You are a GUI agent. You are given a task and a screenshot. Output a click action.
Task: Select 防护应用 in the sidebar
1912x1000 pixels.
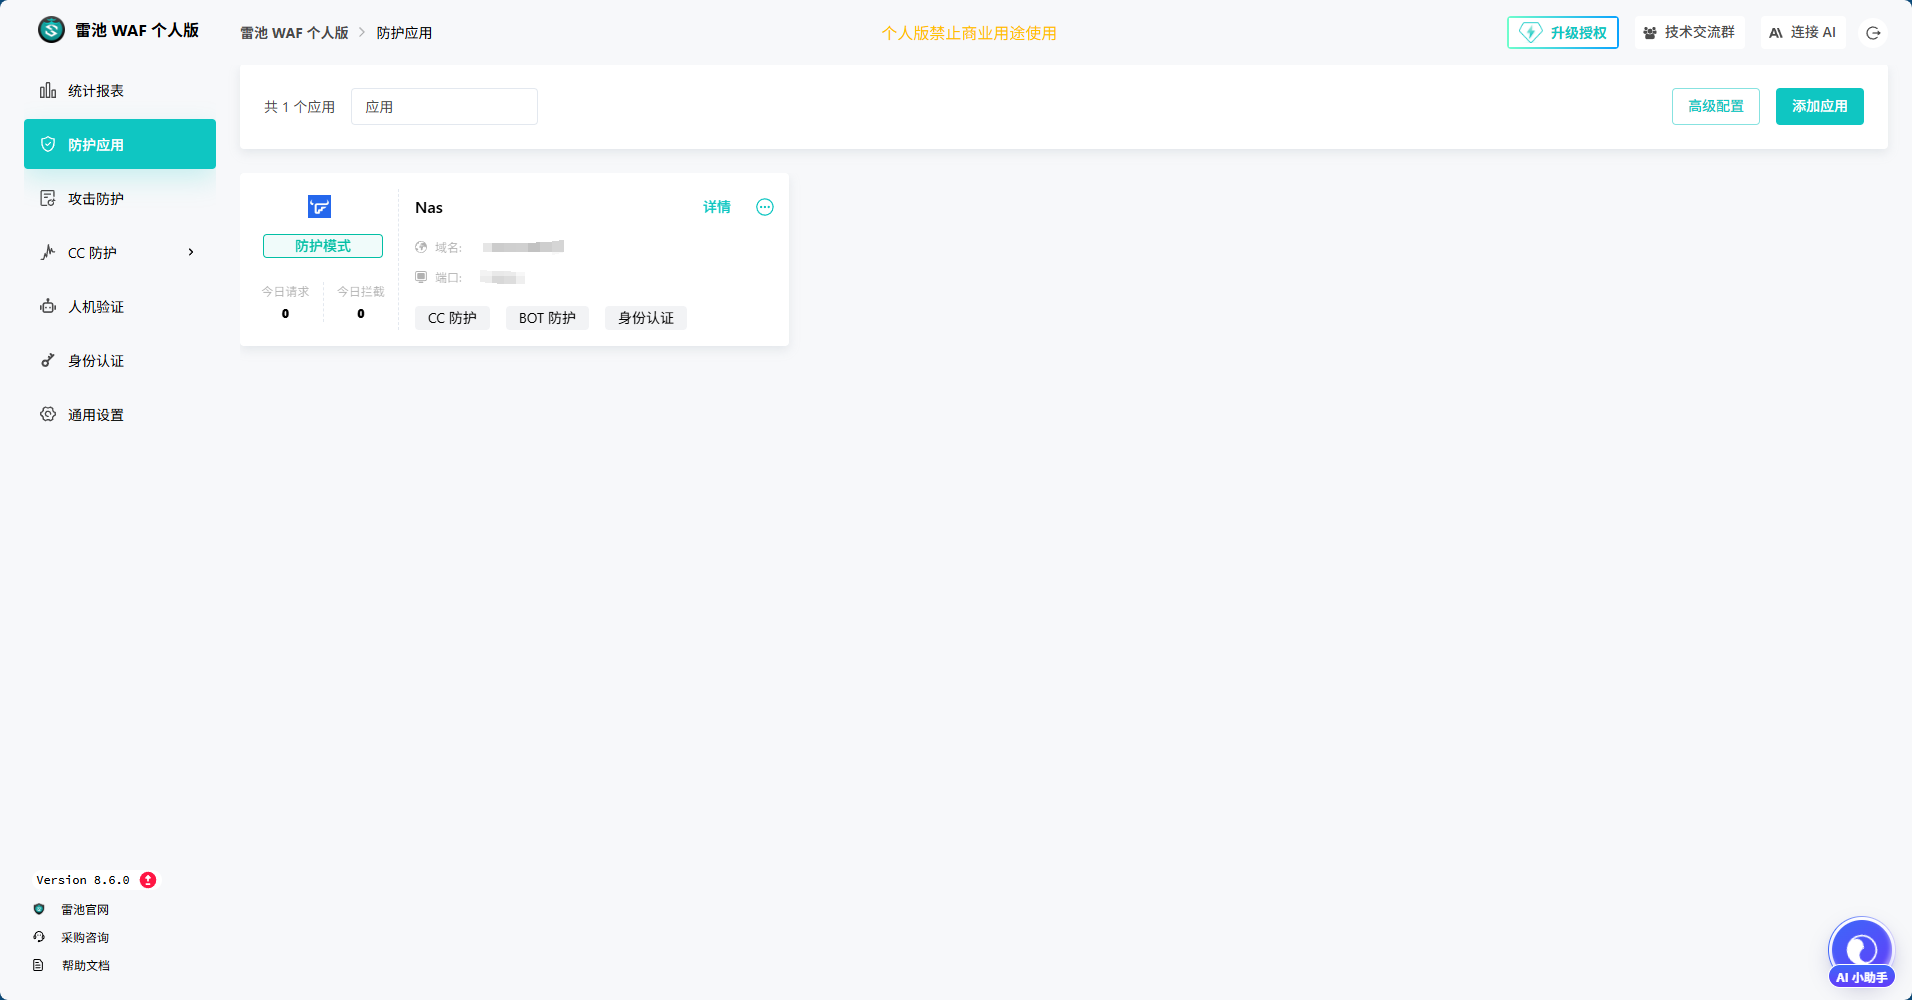point(120,144)
